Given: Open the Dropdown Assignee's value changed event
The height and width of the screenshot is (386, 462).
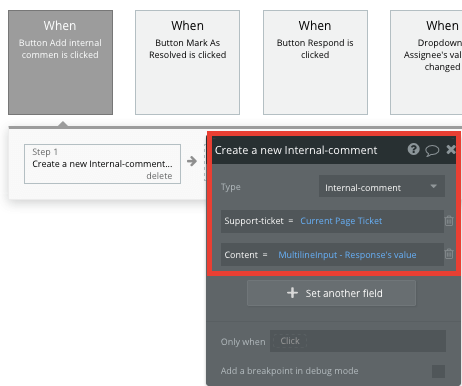Looking at the screenshot, I should click(x=426, y=63).
